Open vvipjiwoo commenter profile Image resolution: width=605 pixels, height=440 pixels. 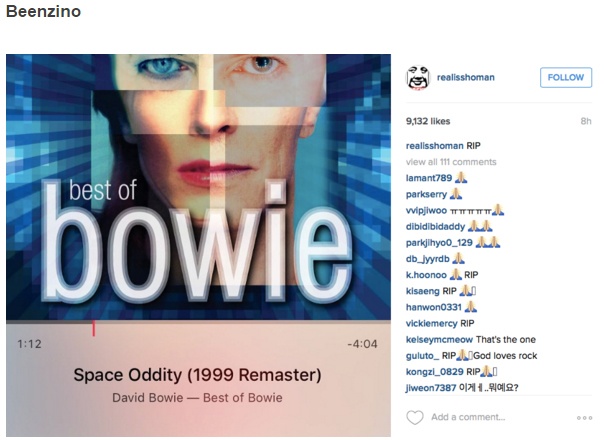(426, 210)
